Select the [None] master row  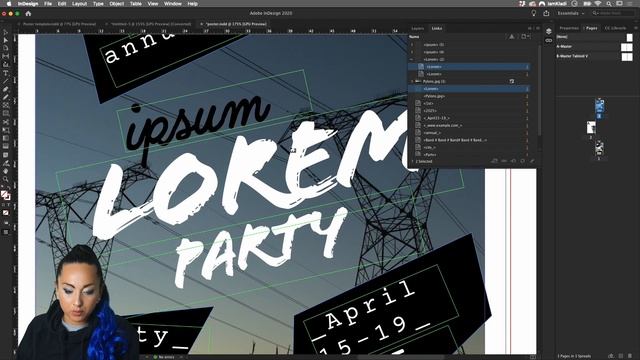pyautogui.click(x=594, y=37)
